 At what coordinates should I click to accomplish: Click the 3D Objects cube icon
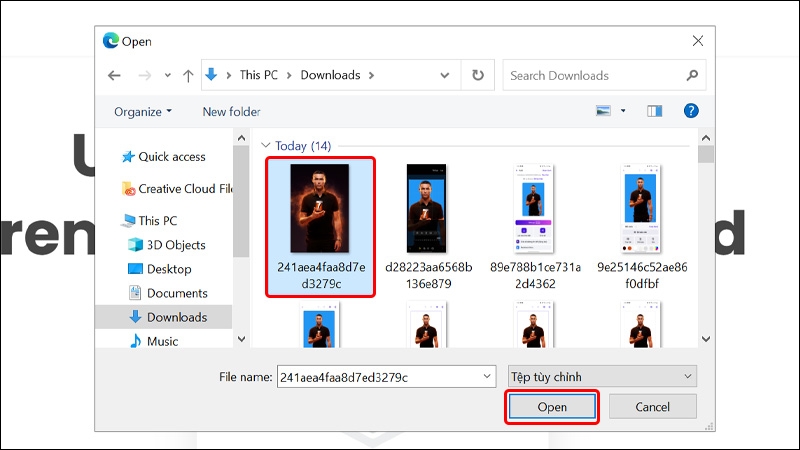click(x=135, y=245)
